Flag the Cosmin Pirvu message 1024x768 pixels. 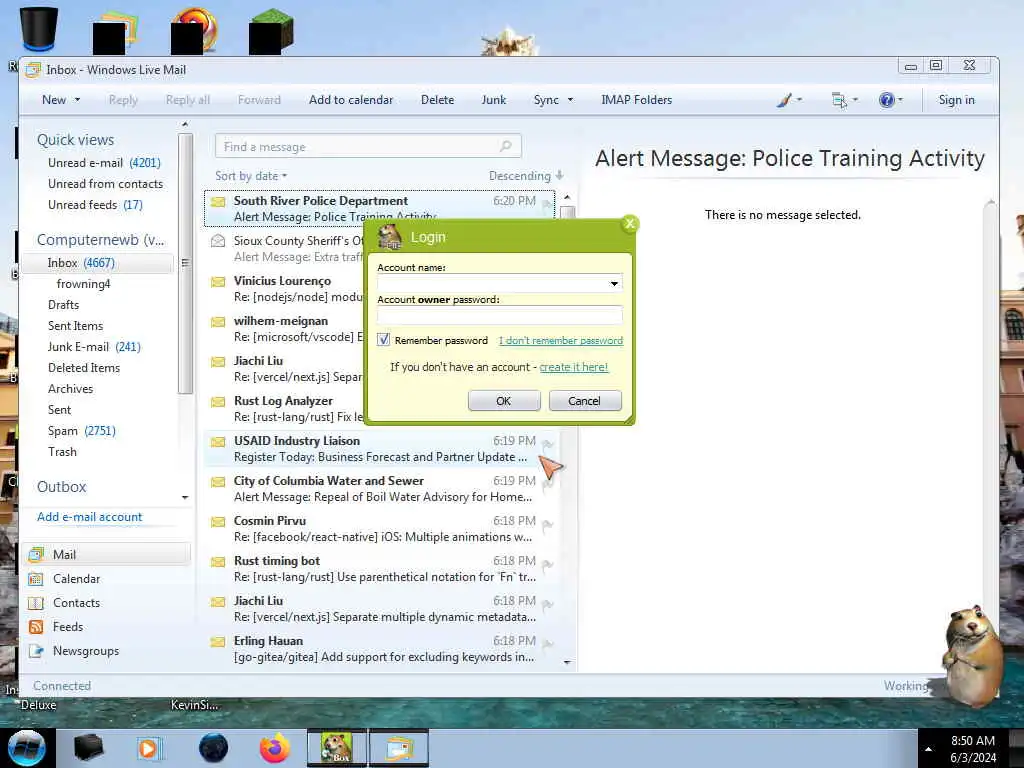pyautogui.click(x=548, y=524)
